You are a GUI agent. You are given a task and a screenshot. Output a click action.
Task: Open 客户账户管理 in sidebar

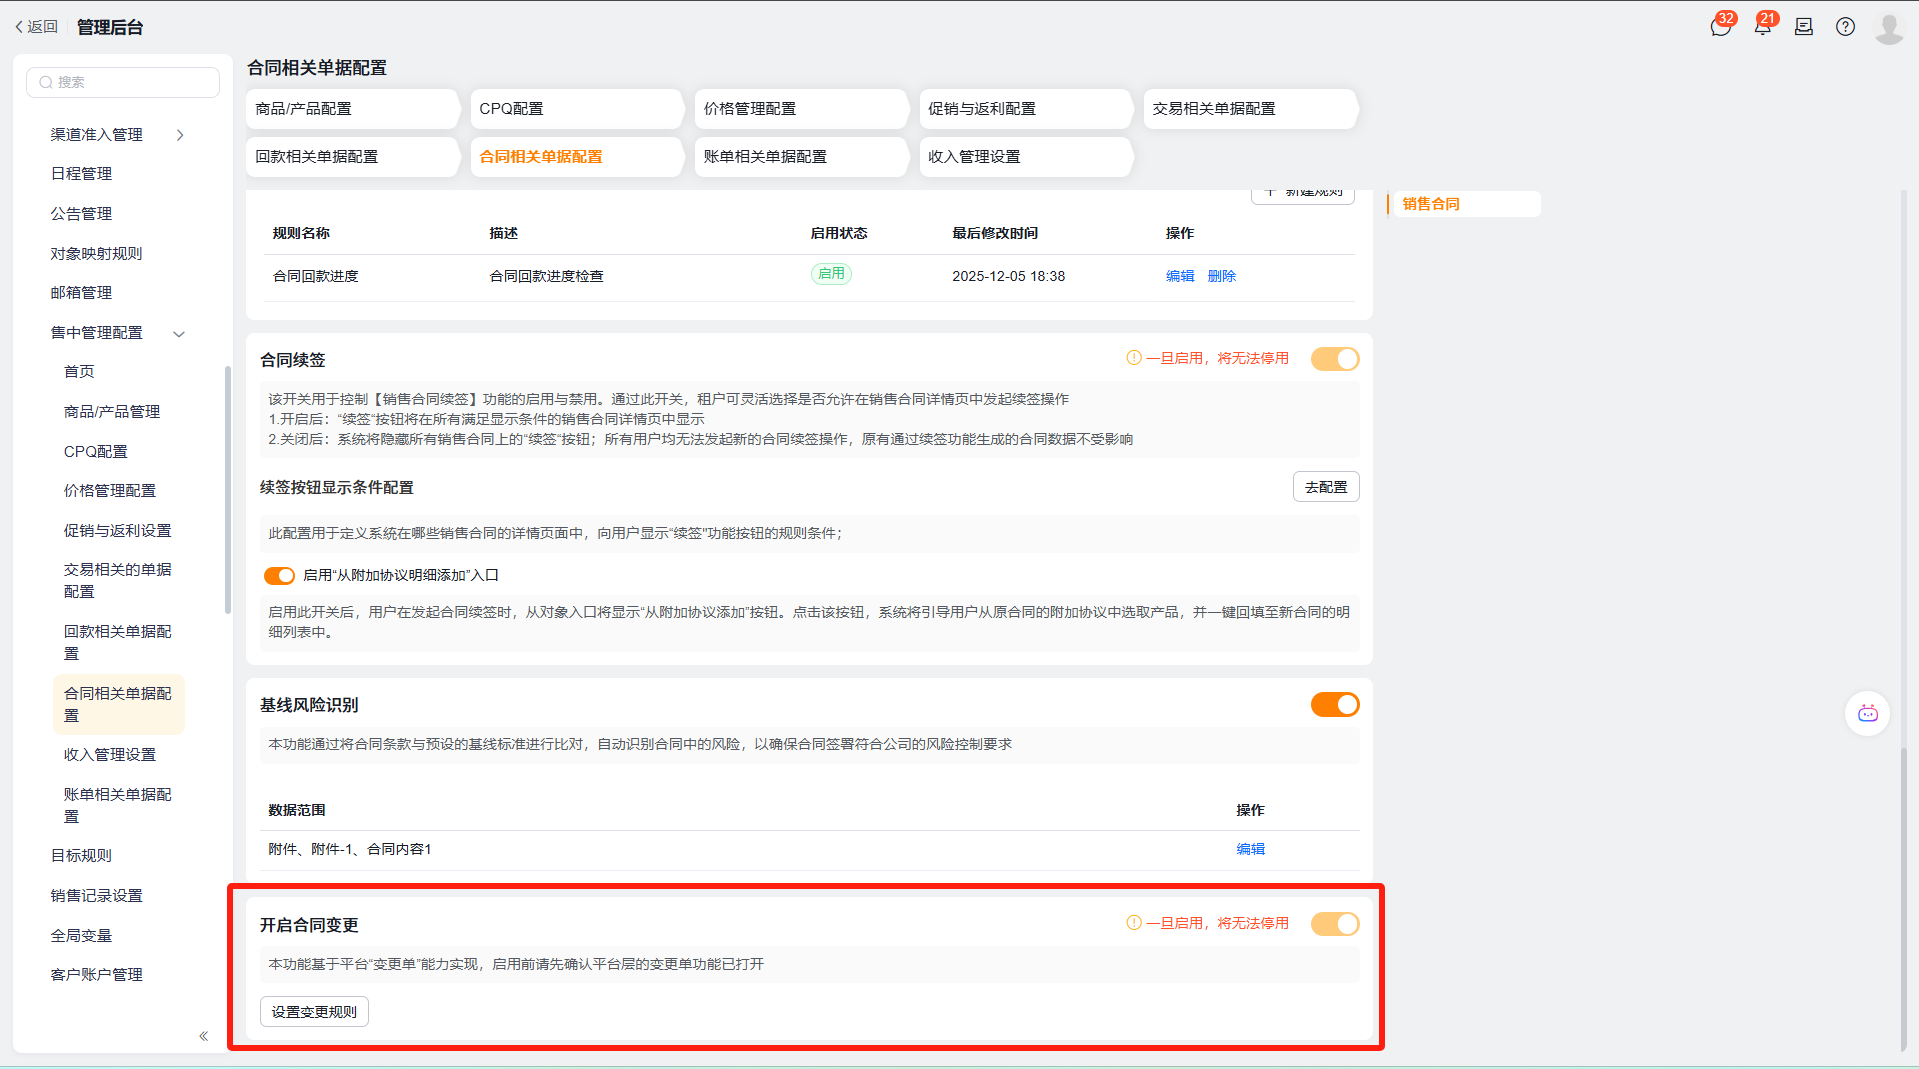tap(96, 975)
